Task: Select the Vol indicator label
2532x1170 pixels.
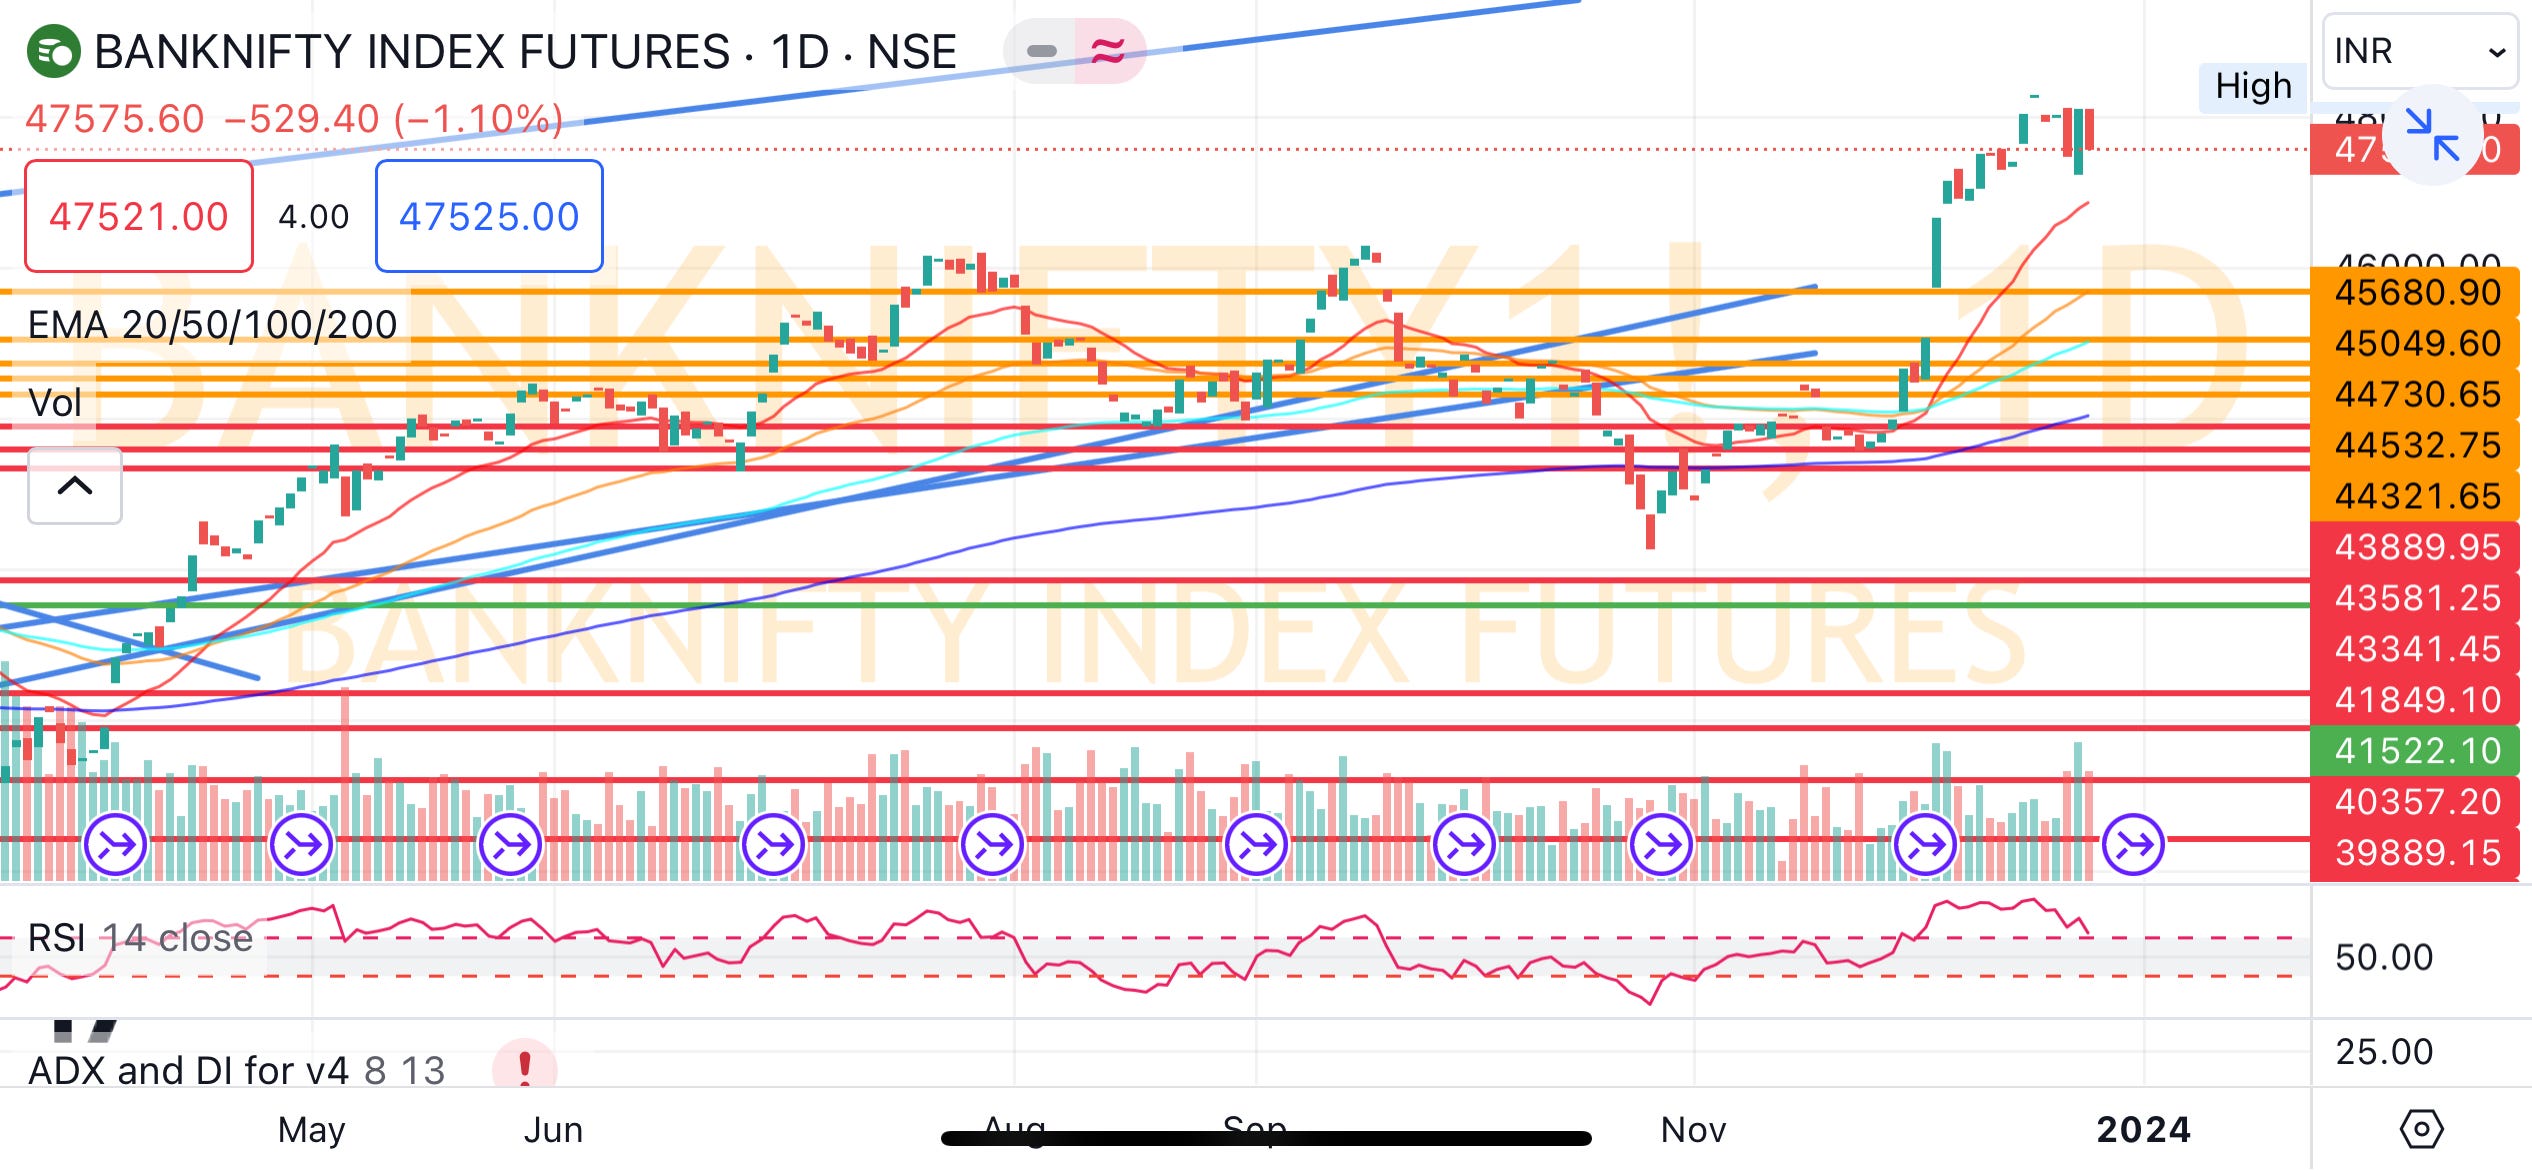Action: coord(55,403)
